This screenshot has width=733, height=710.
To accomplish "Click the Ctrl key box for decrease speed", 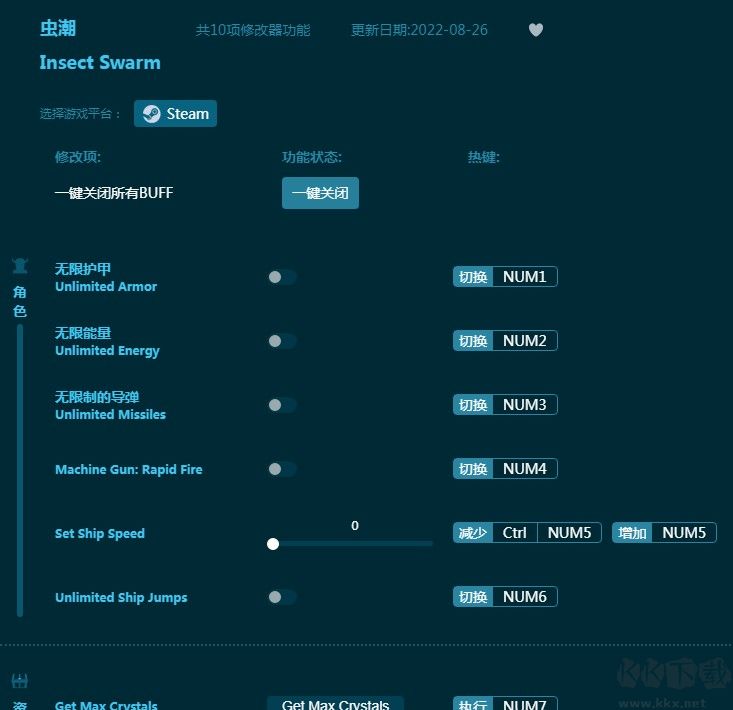I will click(515, 532).
